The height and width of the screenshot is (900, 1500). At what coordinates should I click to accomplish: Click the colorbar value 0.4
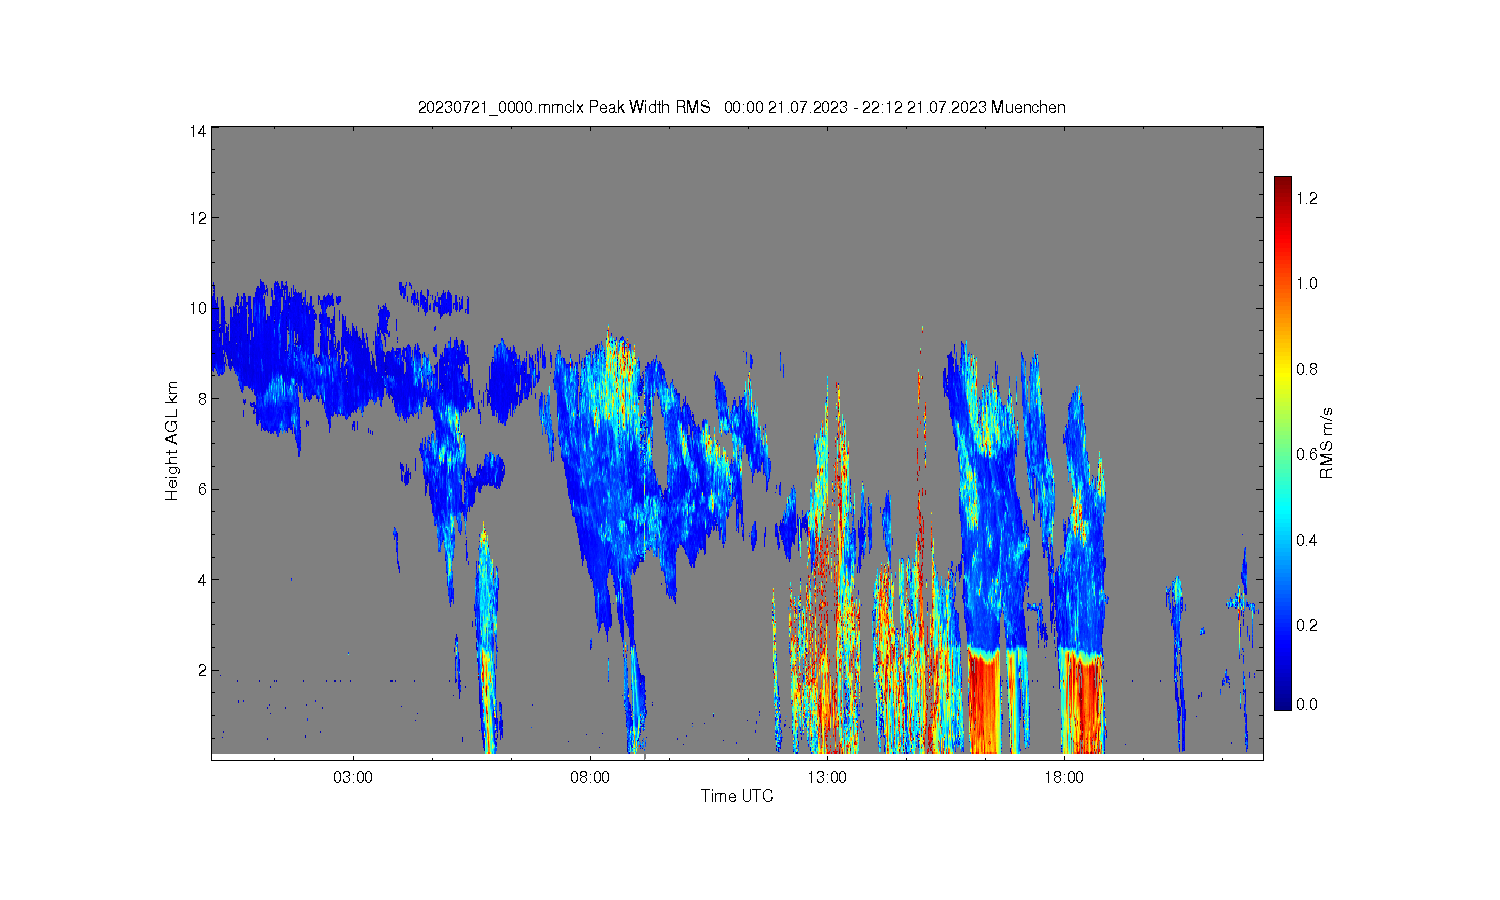point(1307,540)
